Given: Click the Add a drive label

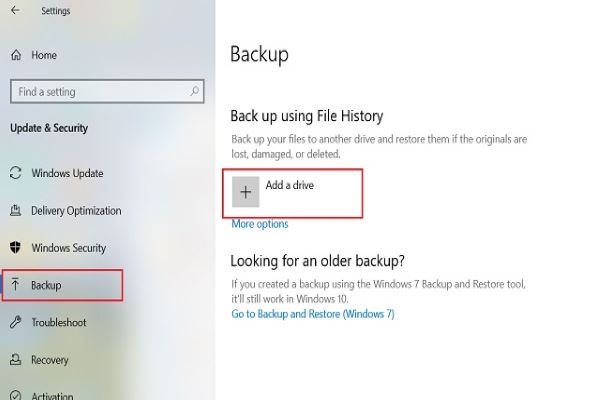Looking at the screenshot, I should click(x=290, y=185).
